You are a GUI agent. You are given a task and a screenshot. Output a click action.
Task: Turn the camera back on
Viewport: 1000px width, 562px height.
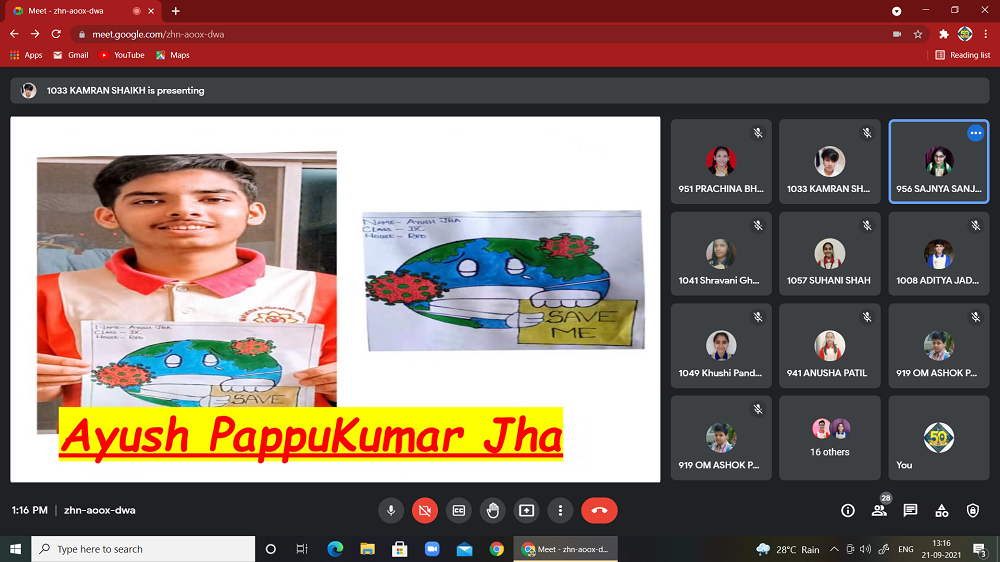pos(425,510)
